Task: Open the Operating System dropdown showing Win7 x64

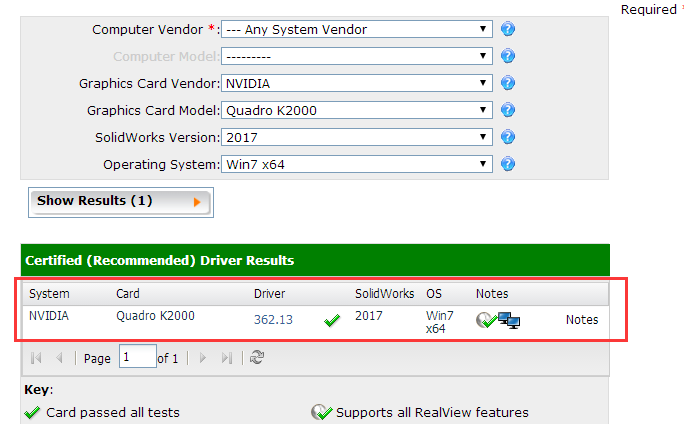Action: 357,164
